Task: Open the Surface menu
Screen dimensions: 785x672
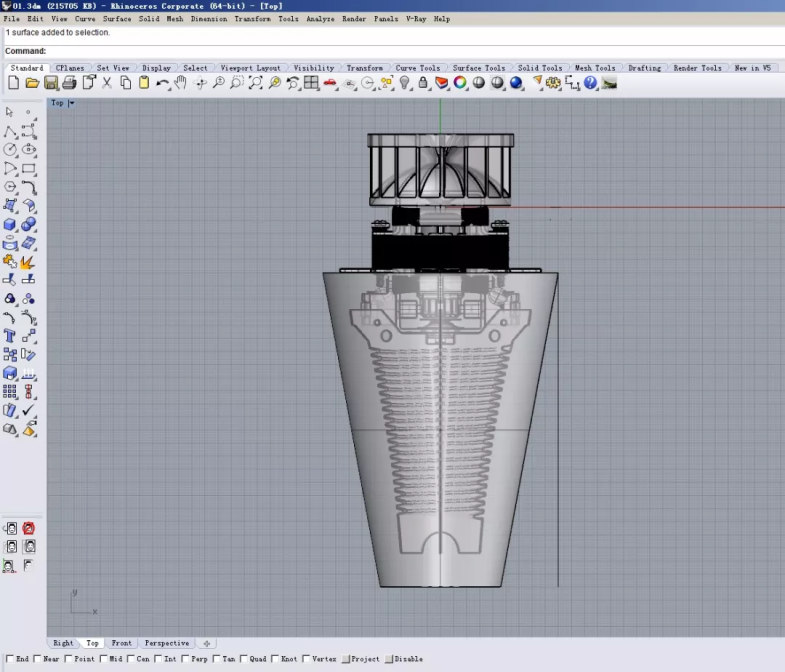Action: tap(117, 19)
